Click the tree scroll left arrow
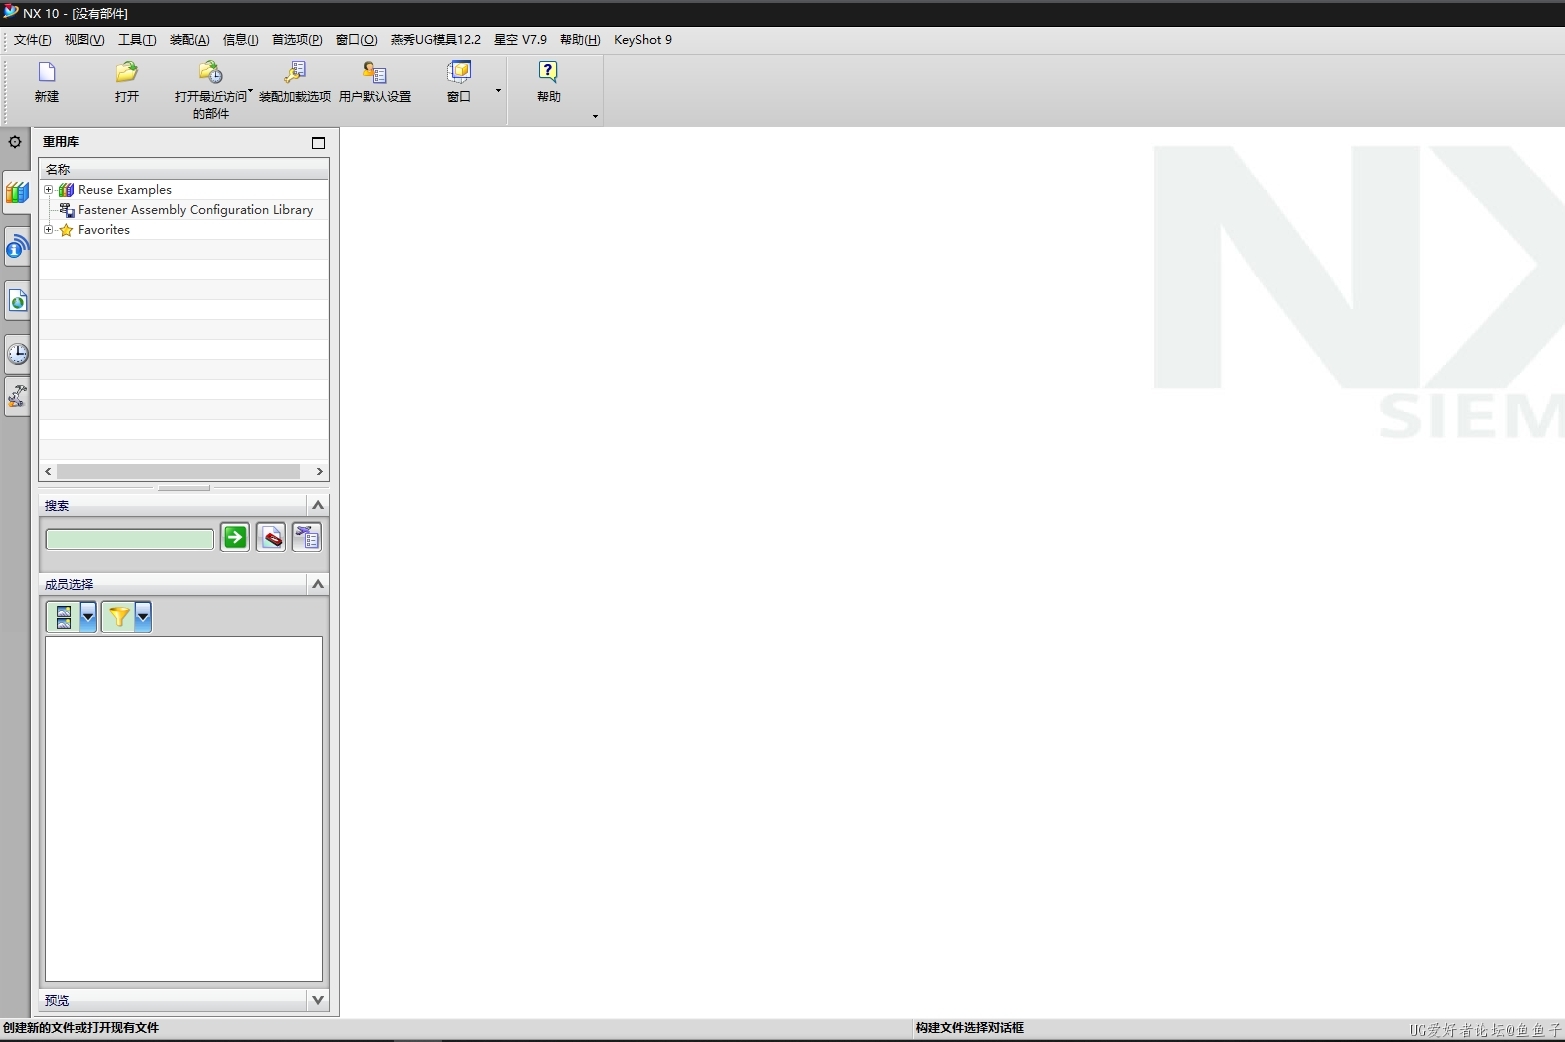This screenshot has width=1565, height=1042. (x=48, y=471)
